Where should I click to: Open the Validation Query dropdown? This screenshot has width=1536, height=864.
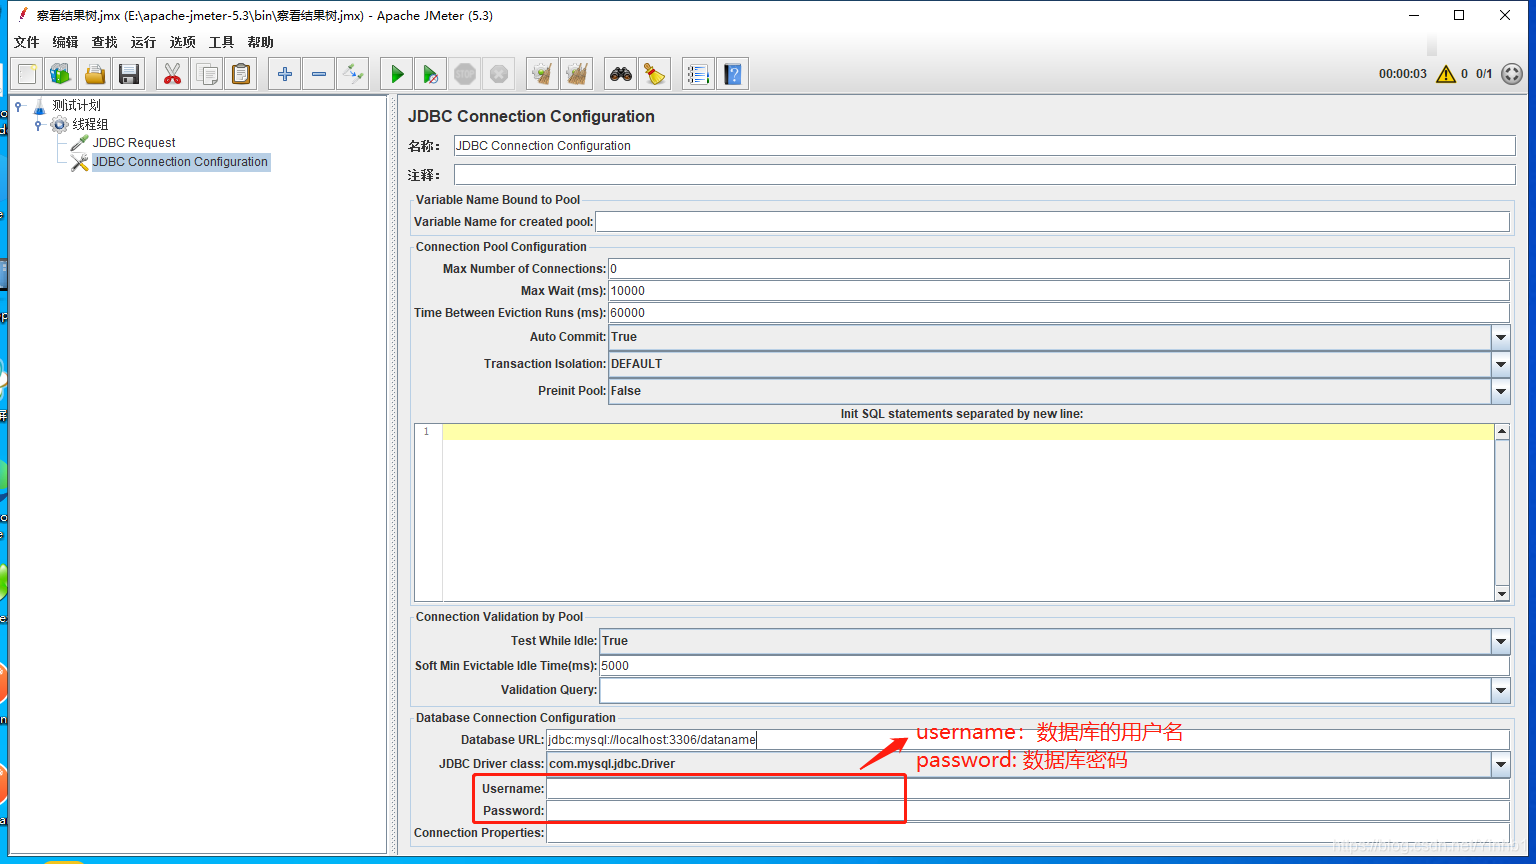1501,690
